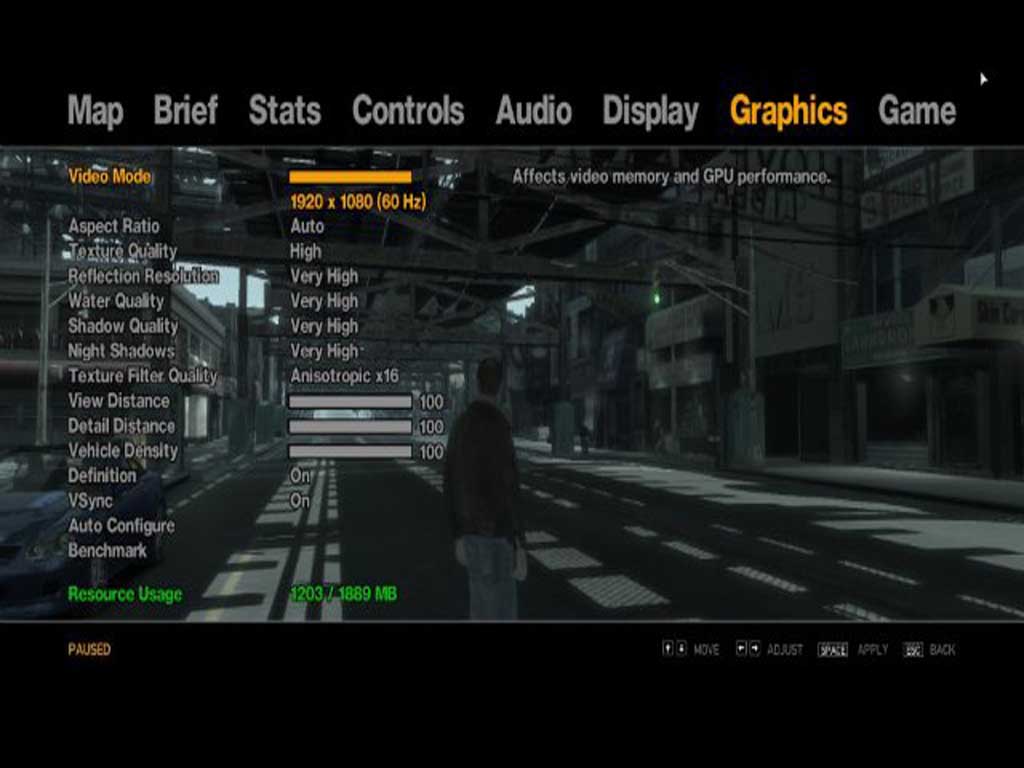Screen dimensions: 1024x768
Task: Click the up arrow key icon beside MOVE
Action: point(668,649)
